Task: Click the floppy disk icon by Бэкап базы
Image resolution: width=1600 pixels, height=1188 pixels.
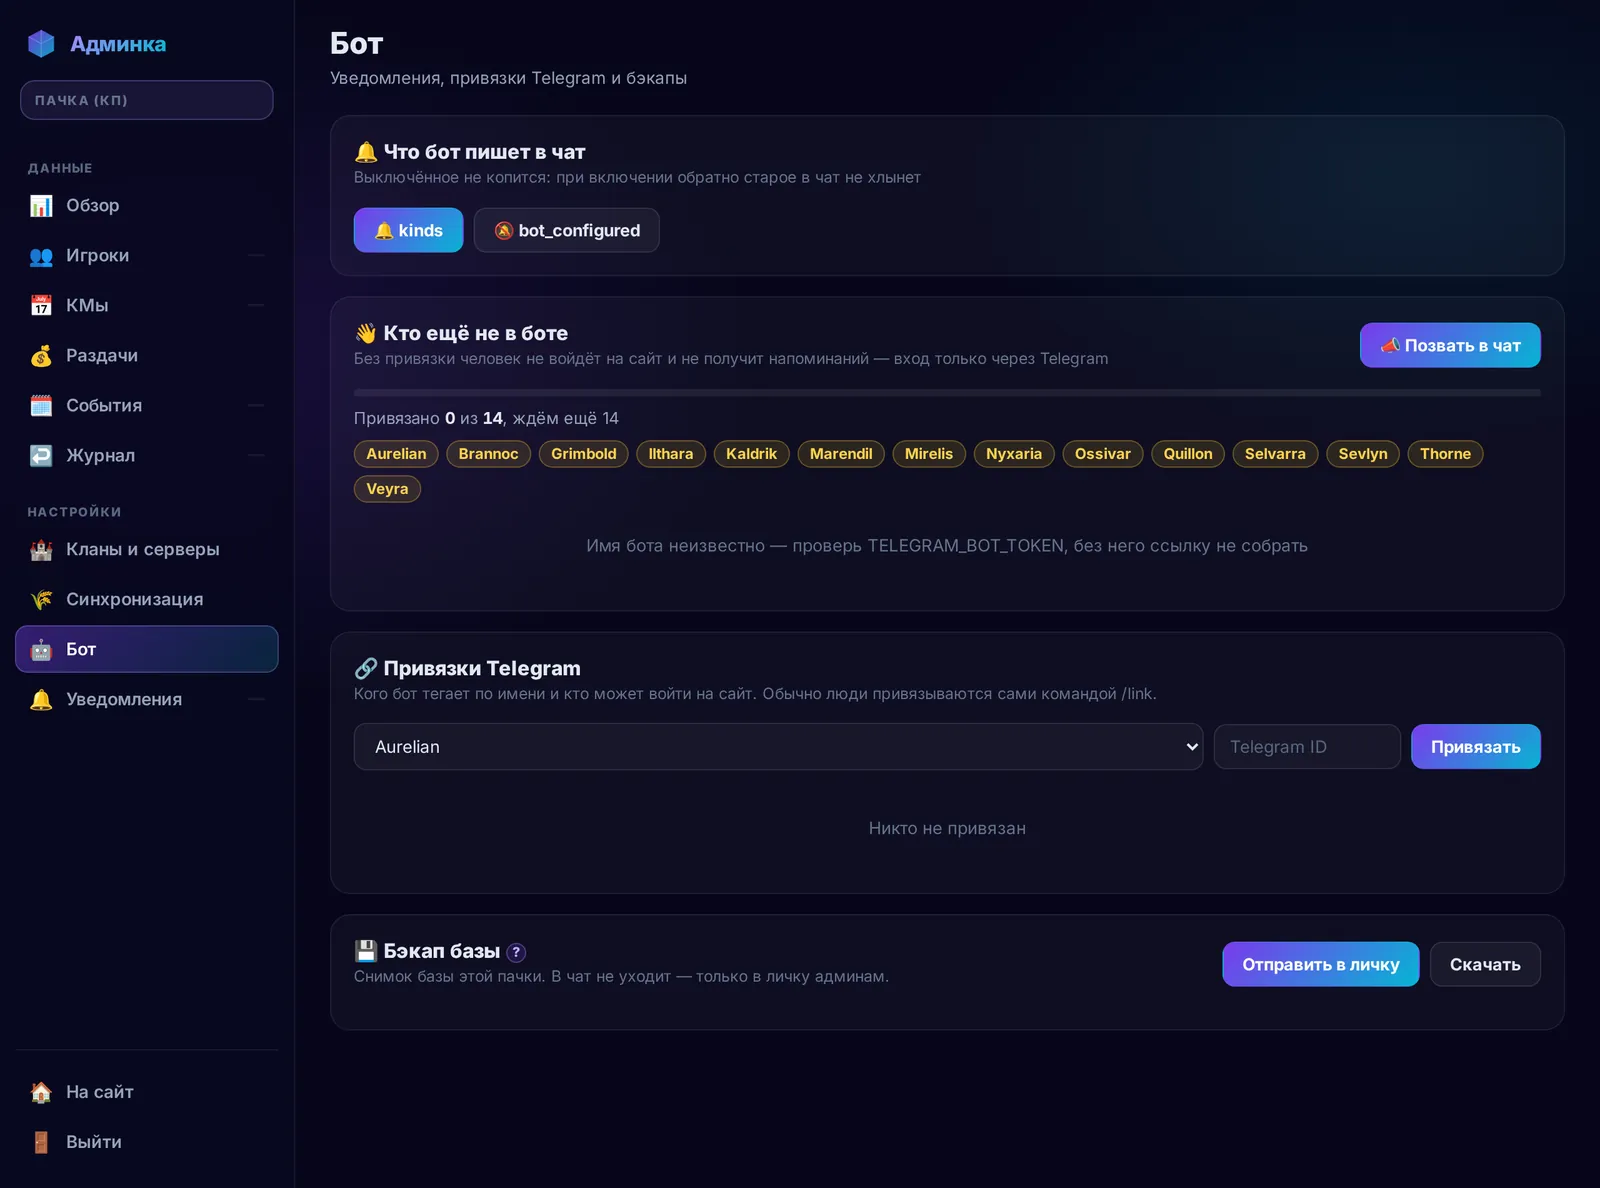Action: point(366,951)
